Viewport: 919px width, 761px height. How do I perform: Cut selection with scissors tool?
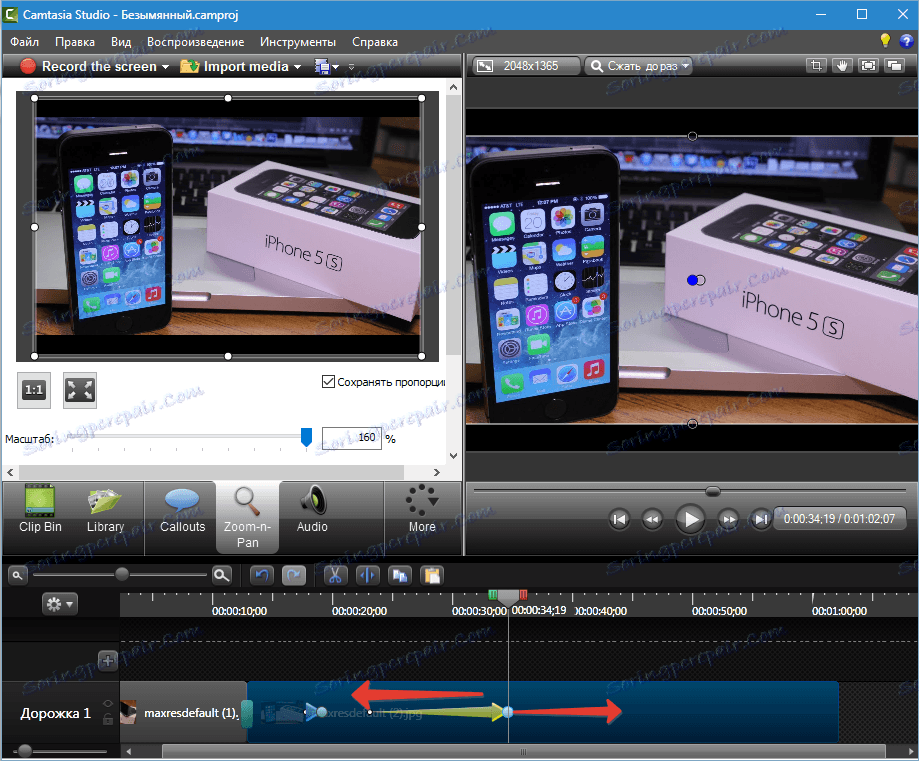335,576
